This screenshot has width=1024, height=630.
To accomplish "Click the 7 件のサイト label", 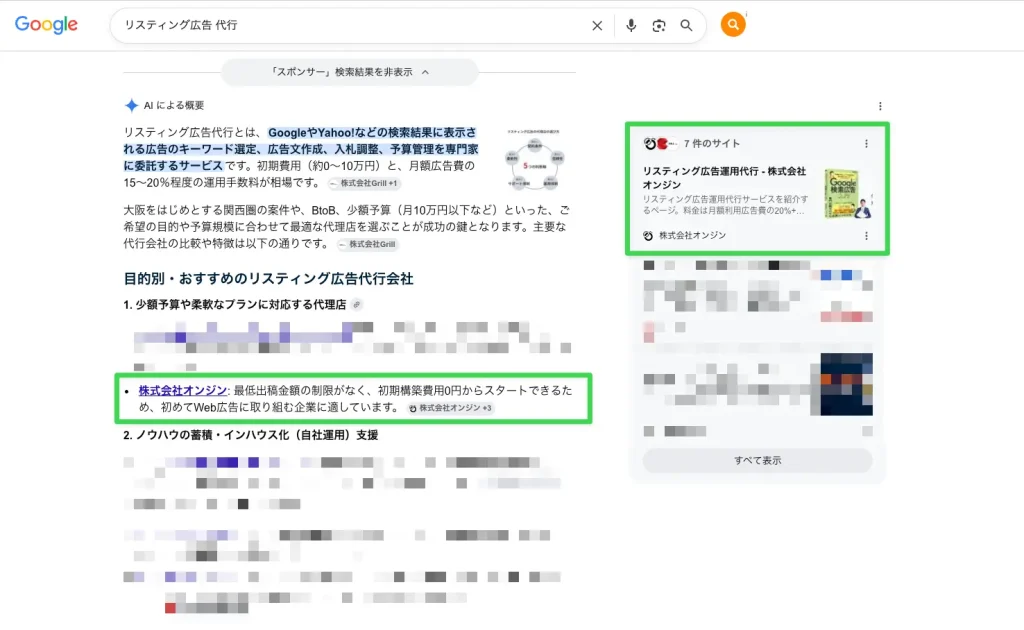I will pyautogui.click(x=712, y=144).
